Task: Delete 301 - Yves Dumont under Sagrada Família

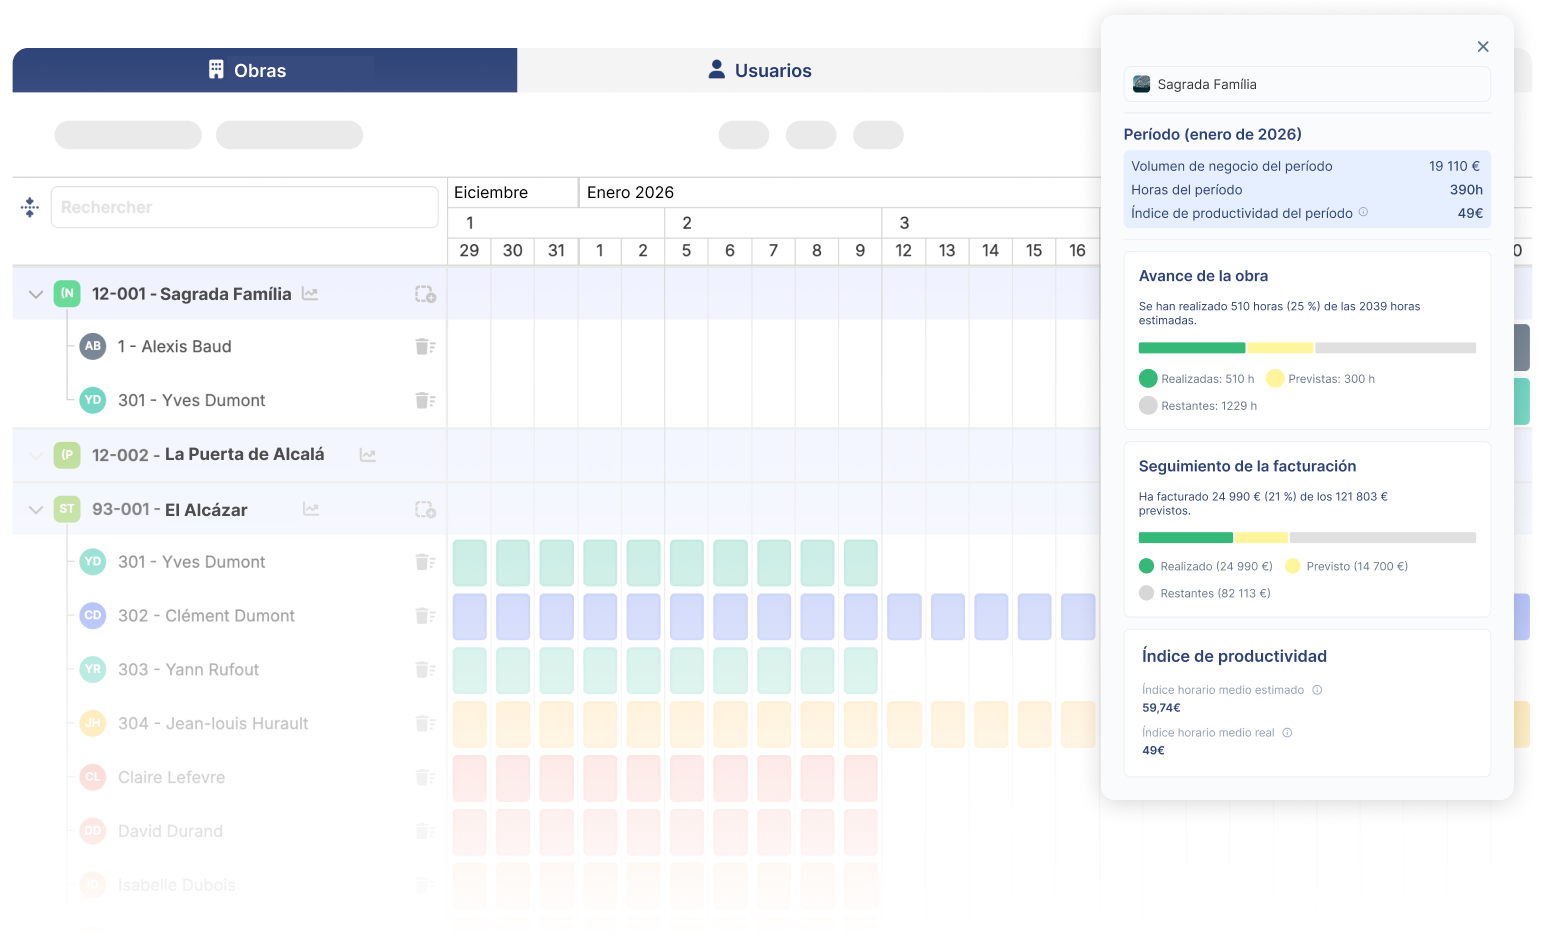Action: (x=425, y=400)
